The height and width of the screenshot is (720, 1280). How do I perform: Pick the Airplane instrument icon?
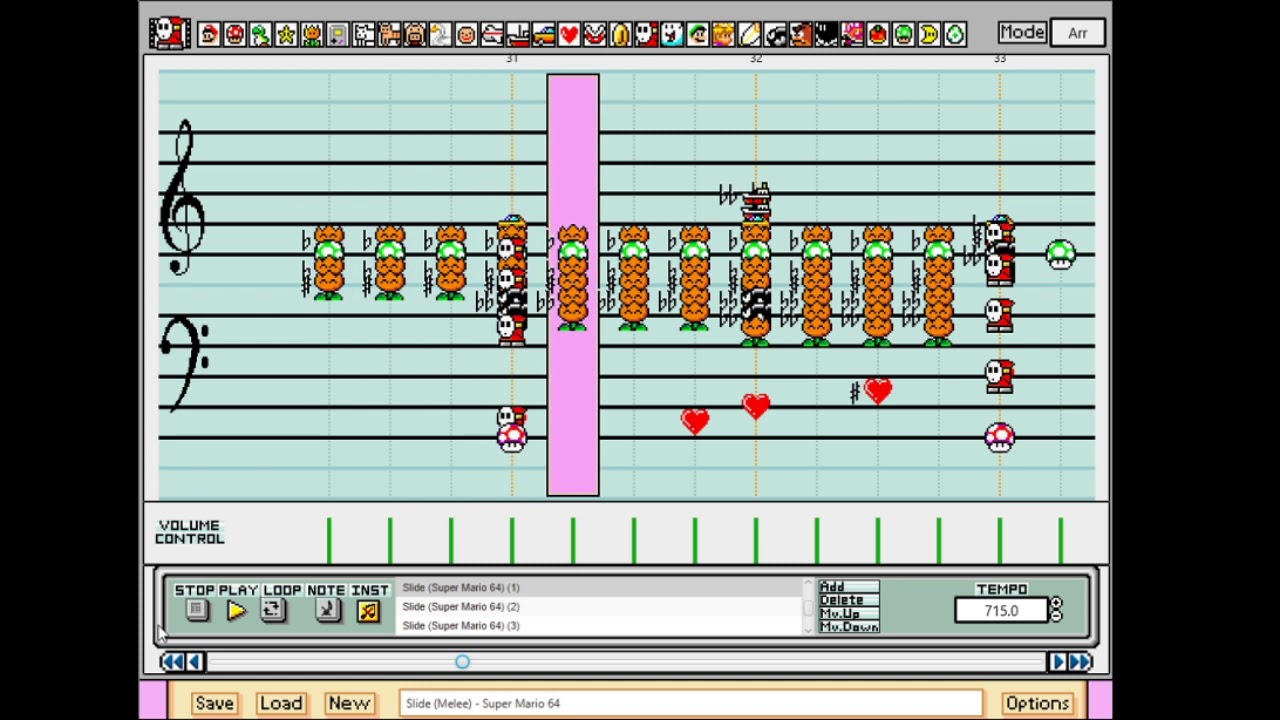(492, 34)
